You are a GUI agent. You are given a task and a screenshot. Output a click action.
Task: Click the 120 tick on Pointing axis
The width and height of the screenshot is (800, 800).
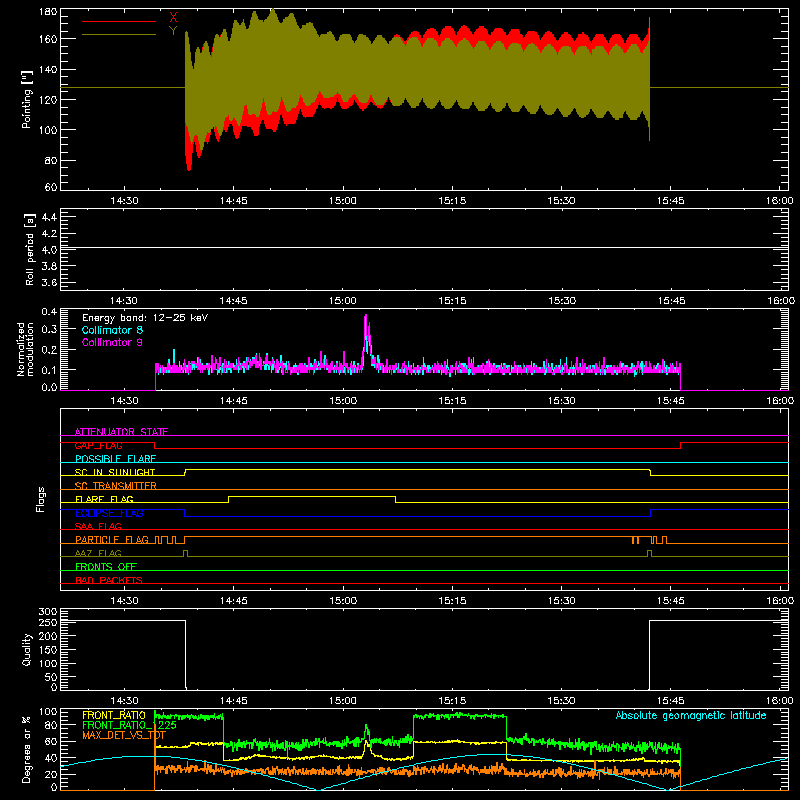[x=48, y=99]
